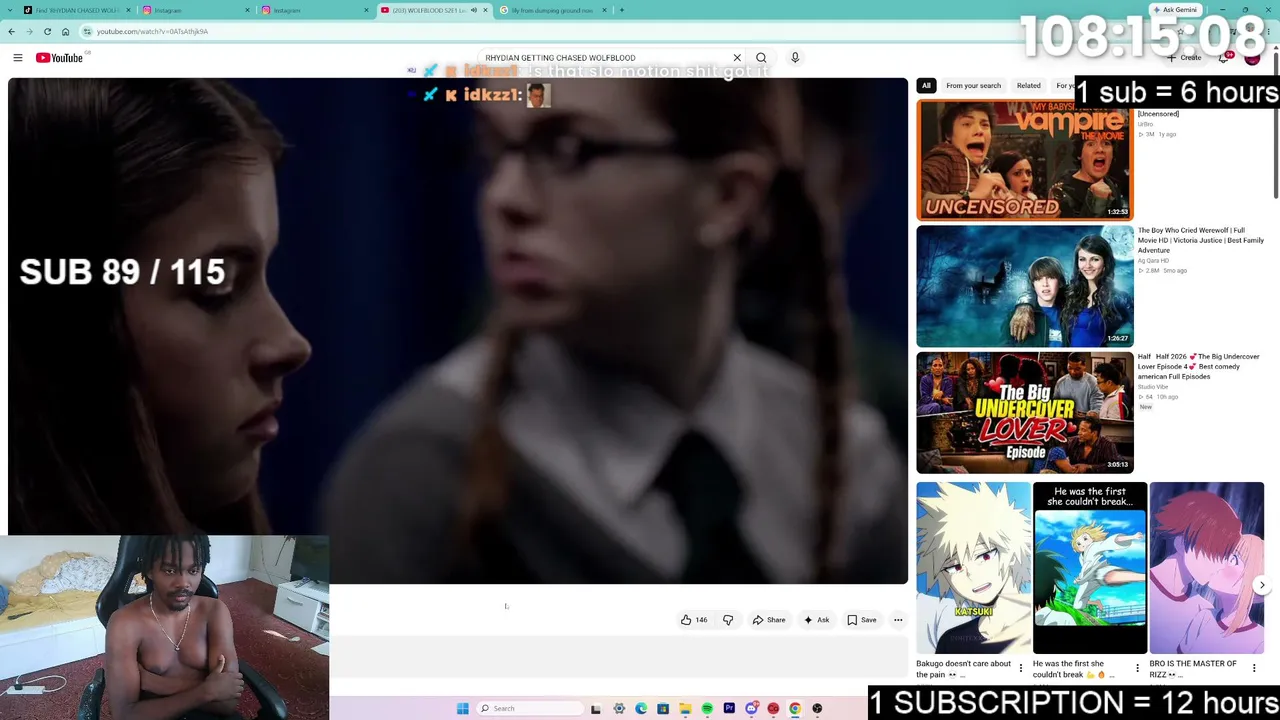
Task: Open OBS Studio from taskbar
Action: (817, 709)
